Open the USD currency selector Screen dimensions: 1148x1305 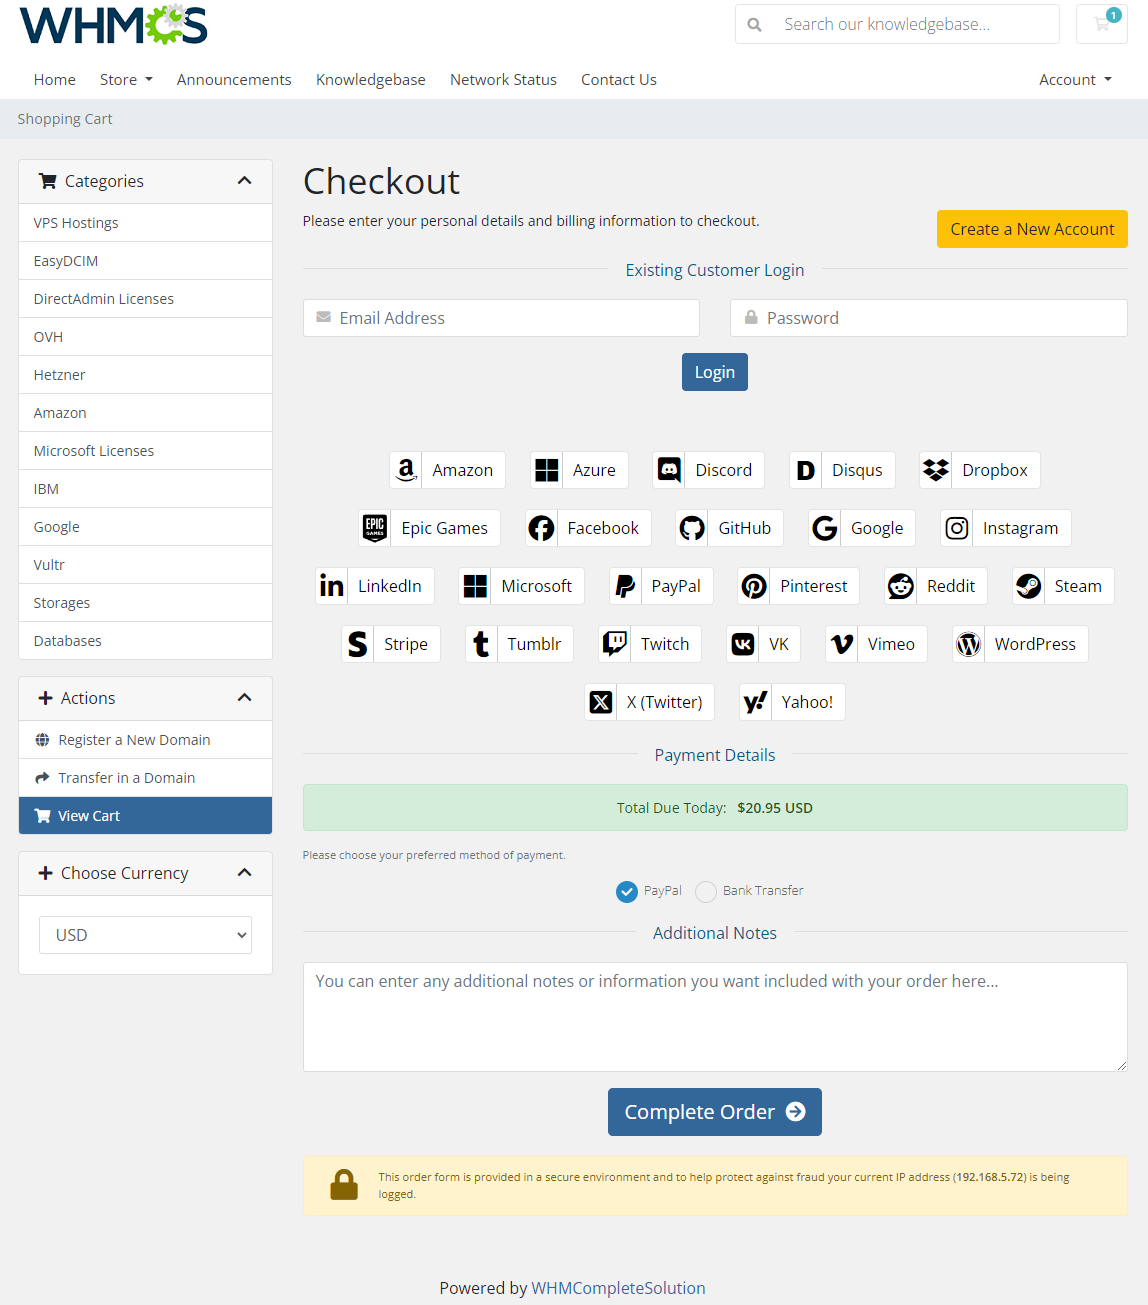tap(145, 934)
